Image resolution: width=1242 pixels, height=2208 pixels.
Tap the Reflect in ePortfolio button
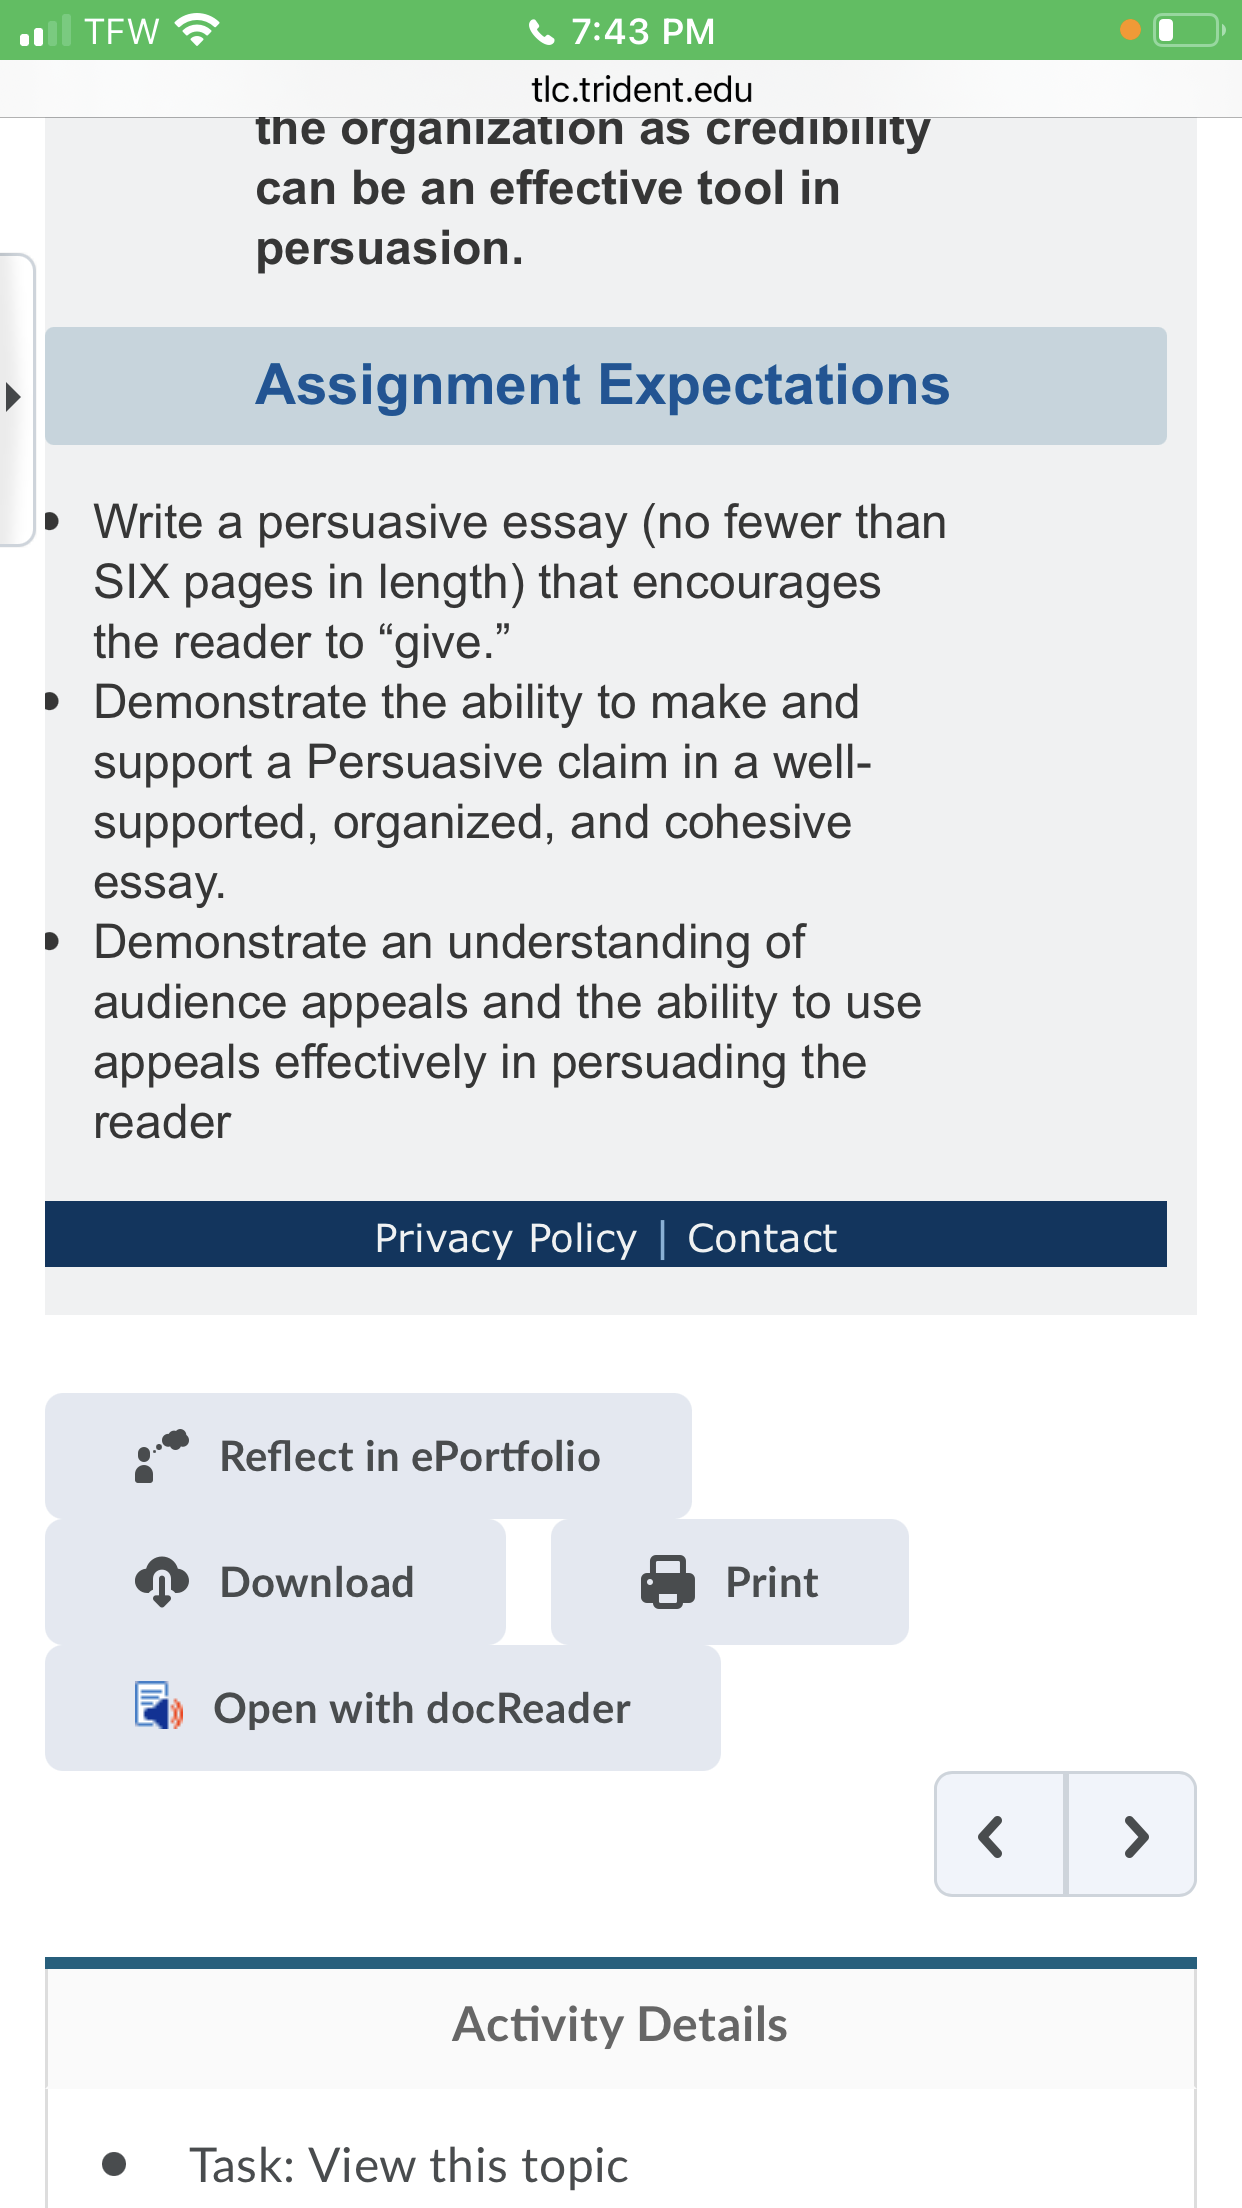pyautogui.click(x=368, y=1456)
